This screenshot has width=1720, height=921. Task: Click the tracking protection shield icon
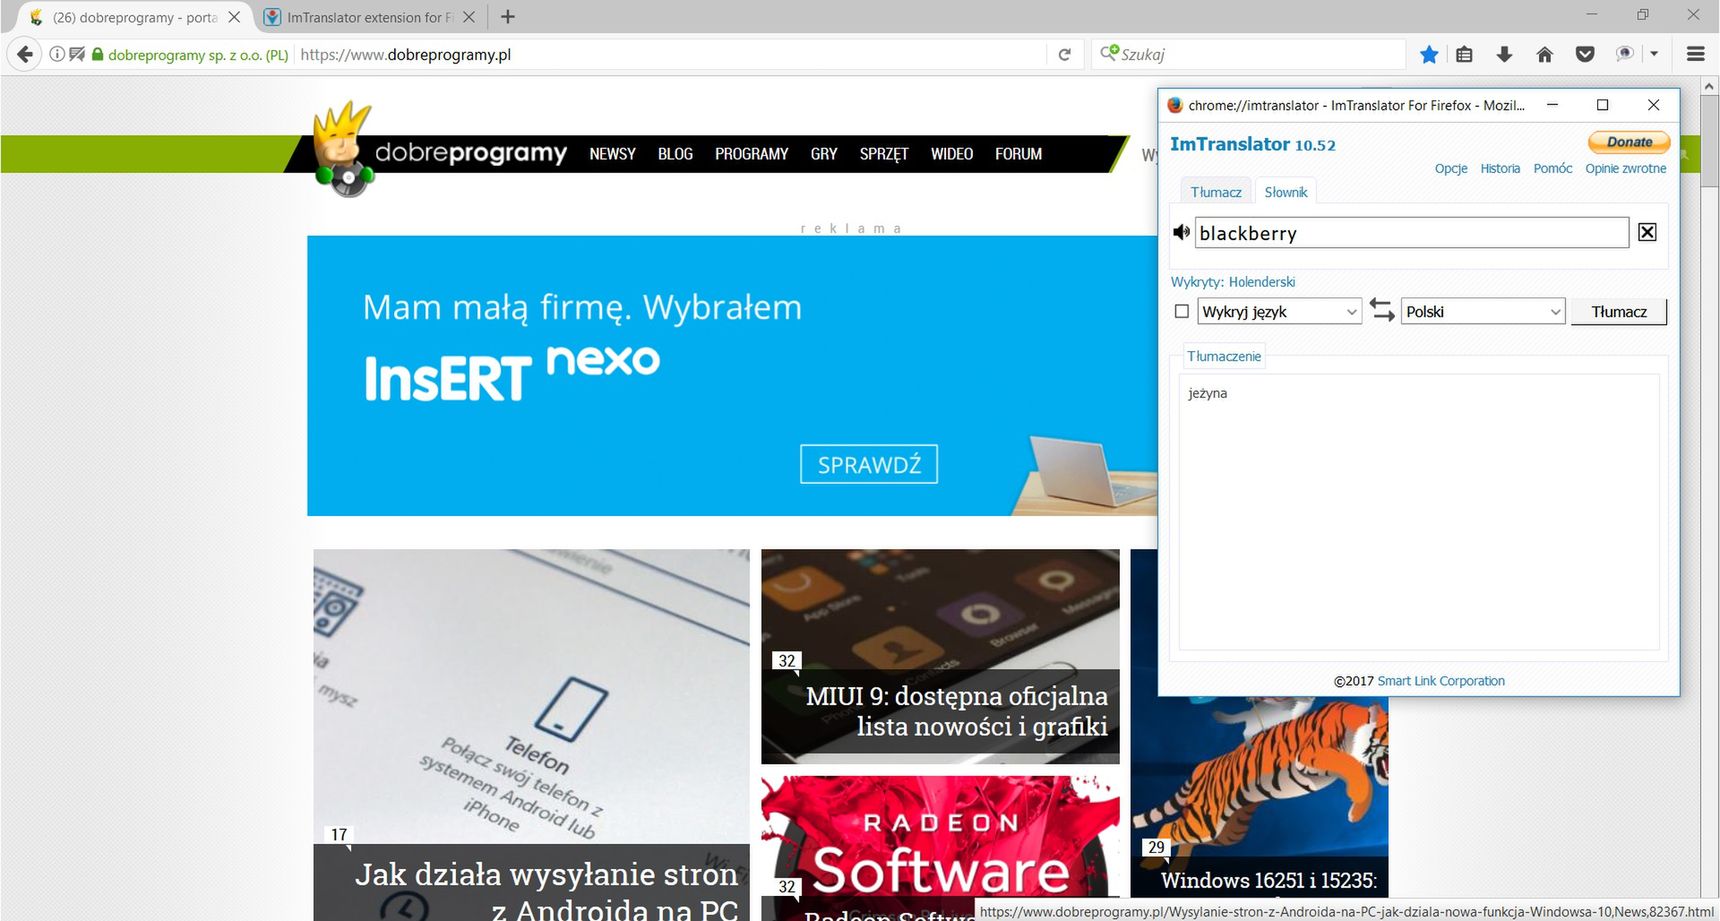point(77,54)
